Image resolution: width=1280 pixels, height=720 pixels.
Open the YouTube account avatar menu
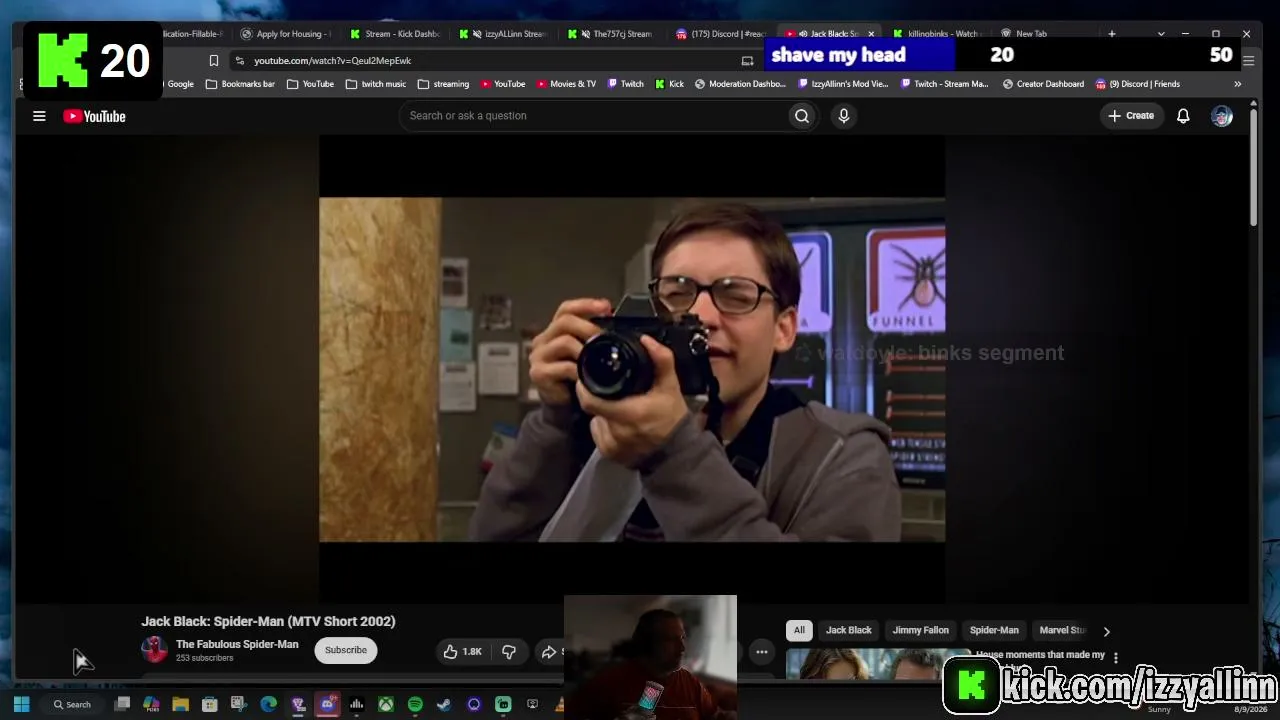point(1222,116)
